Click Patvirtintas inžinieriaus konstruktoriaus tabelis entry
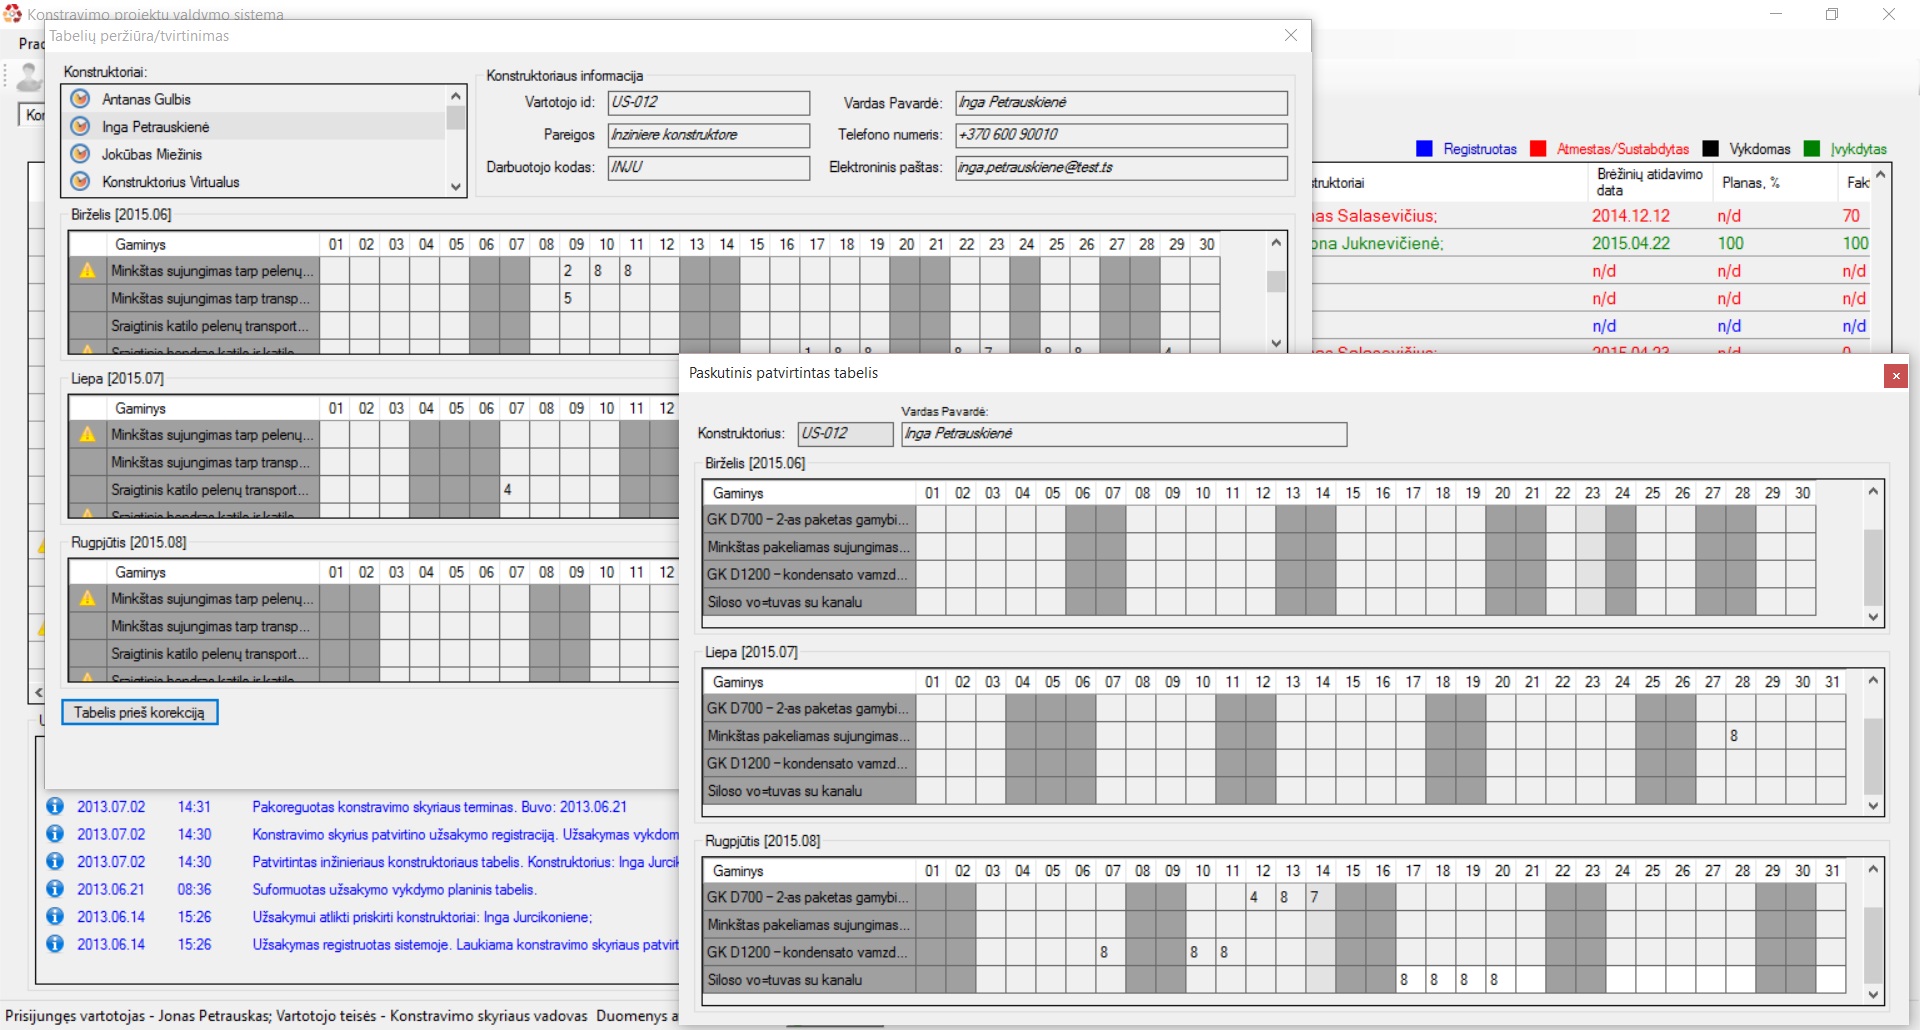 [x=465, y=862]
